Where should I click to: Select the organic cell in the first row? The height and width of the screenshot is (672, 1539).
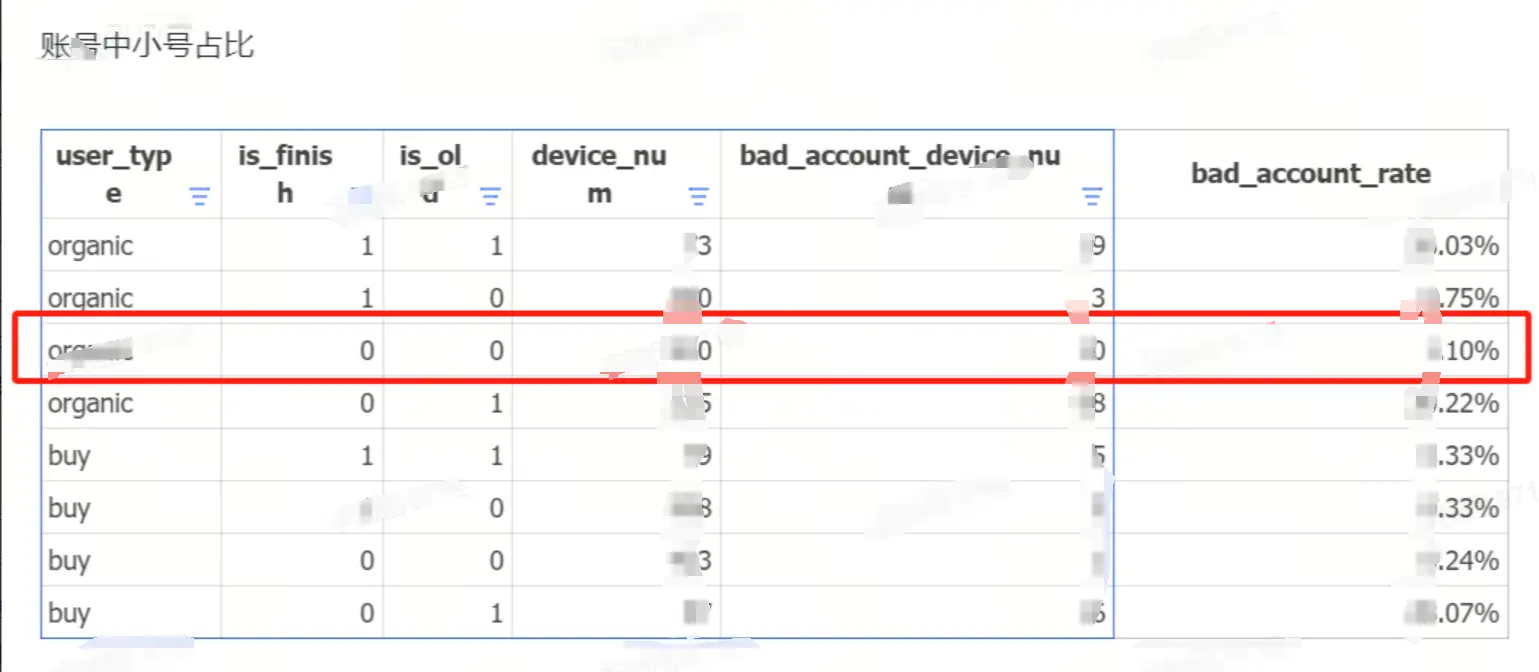tap(90, 246)
